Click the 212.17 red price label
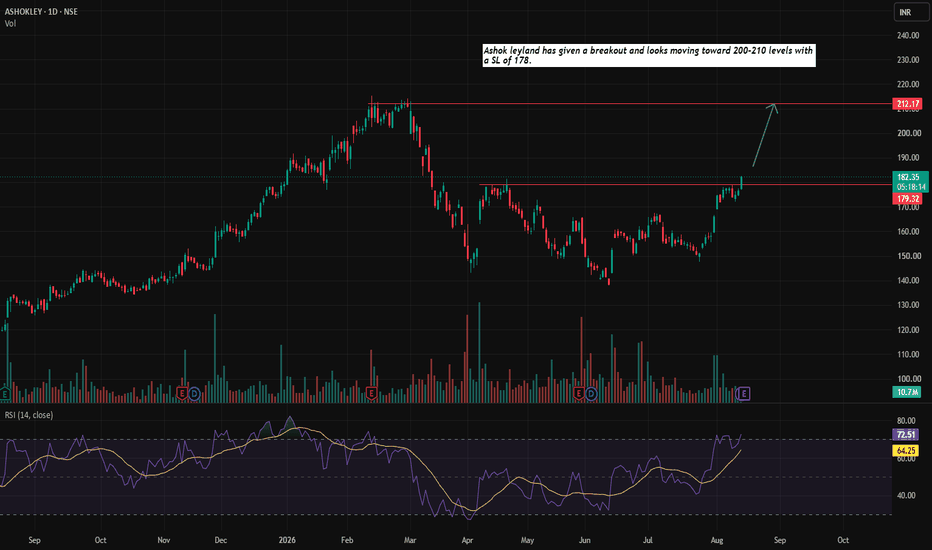This screenshot has height=550, width=932. (x=907, y=104)
